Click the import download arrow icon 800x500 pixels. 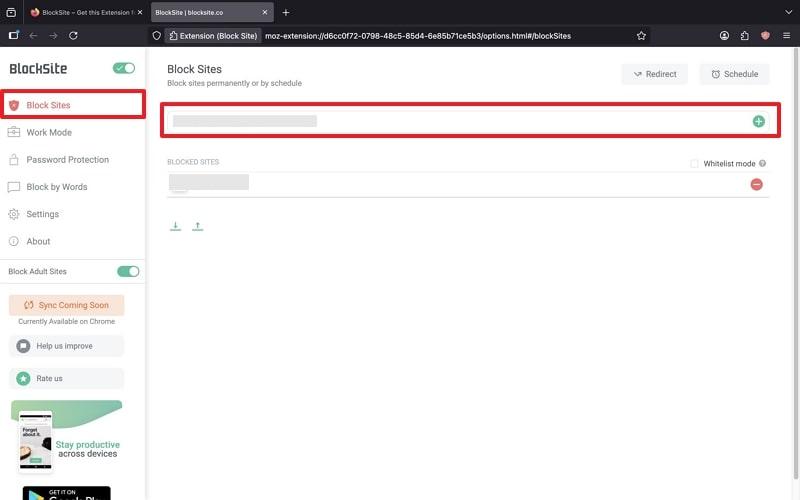click(x=176, y=227)
